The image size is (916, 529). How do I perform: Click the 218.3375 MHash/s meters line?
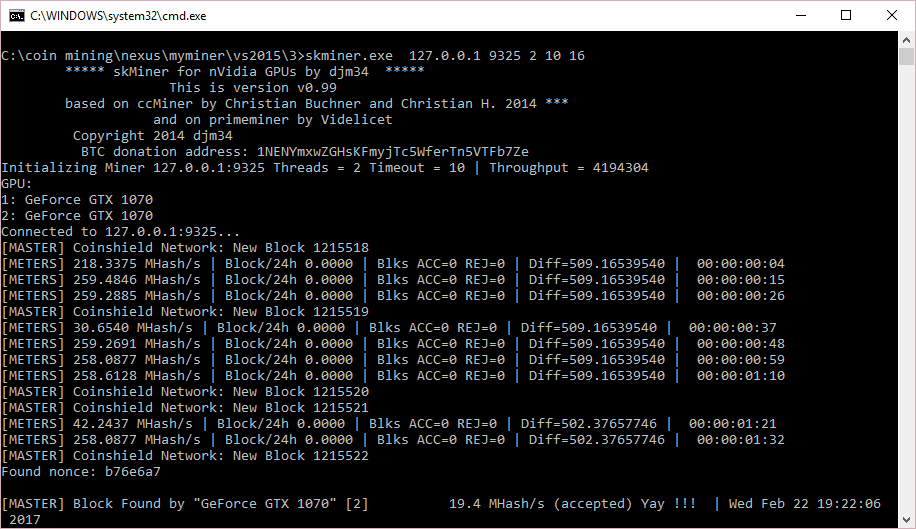(x=393, y=264)
